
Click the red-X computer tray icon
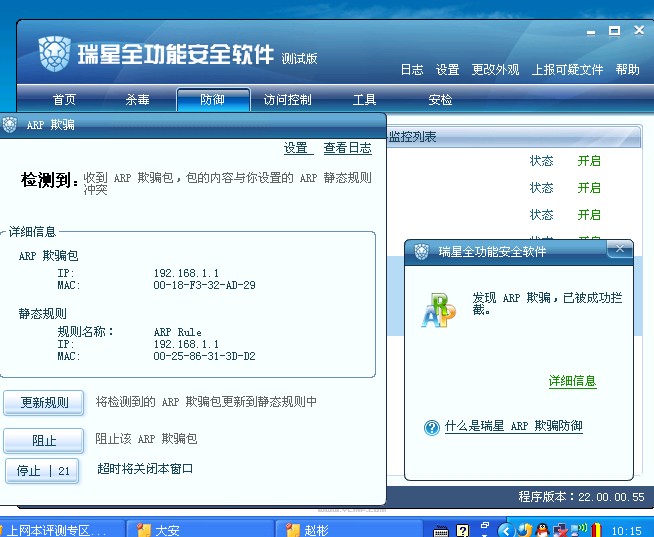[560, 530]
